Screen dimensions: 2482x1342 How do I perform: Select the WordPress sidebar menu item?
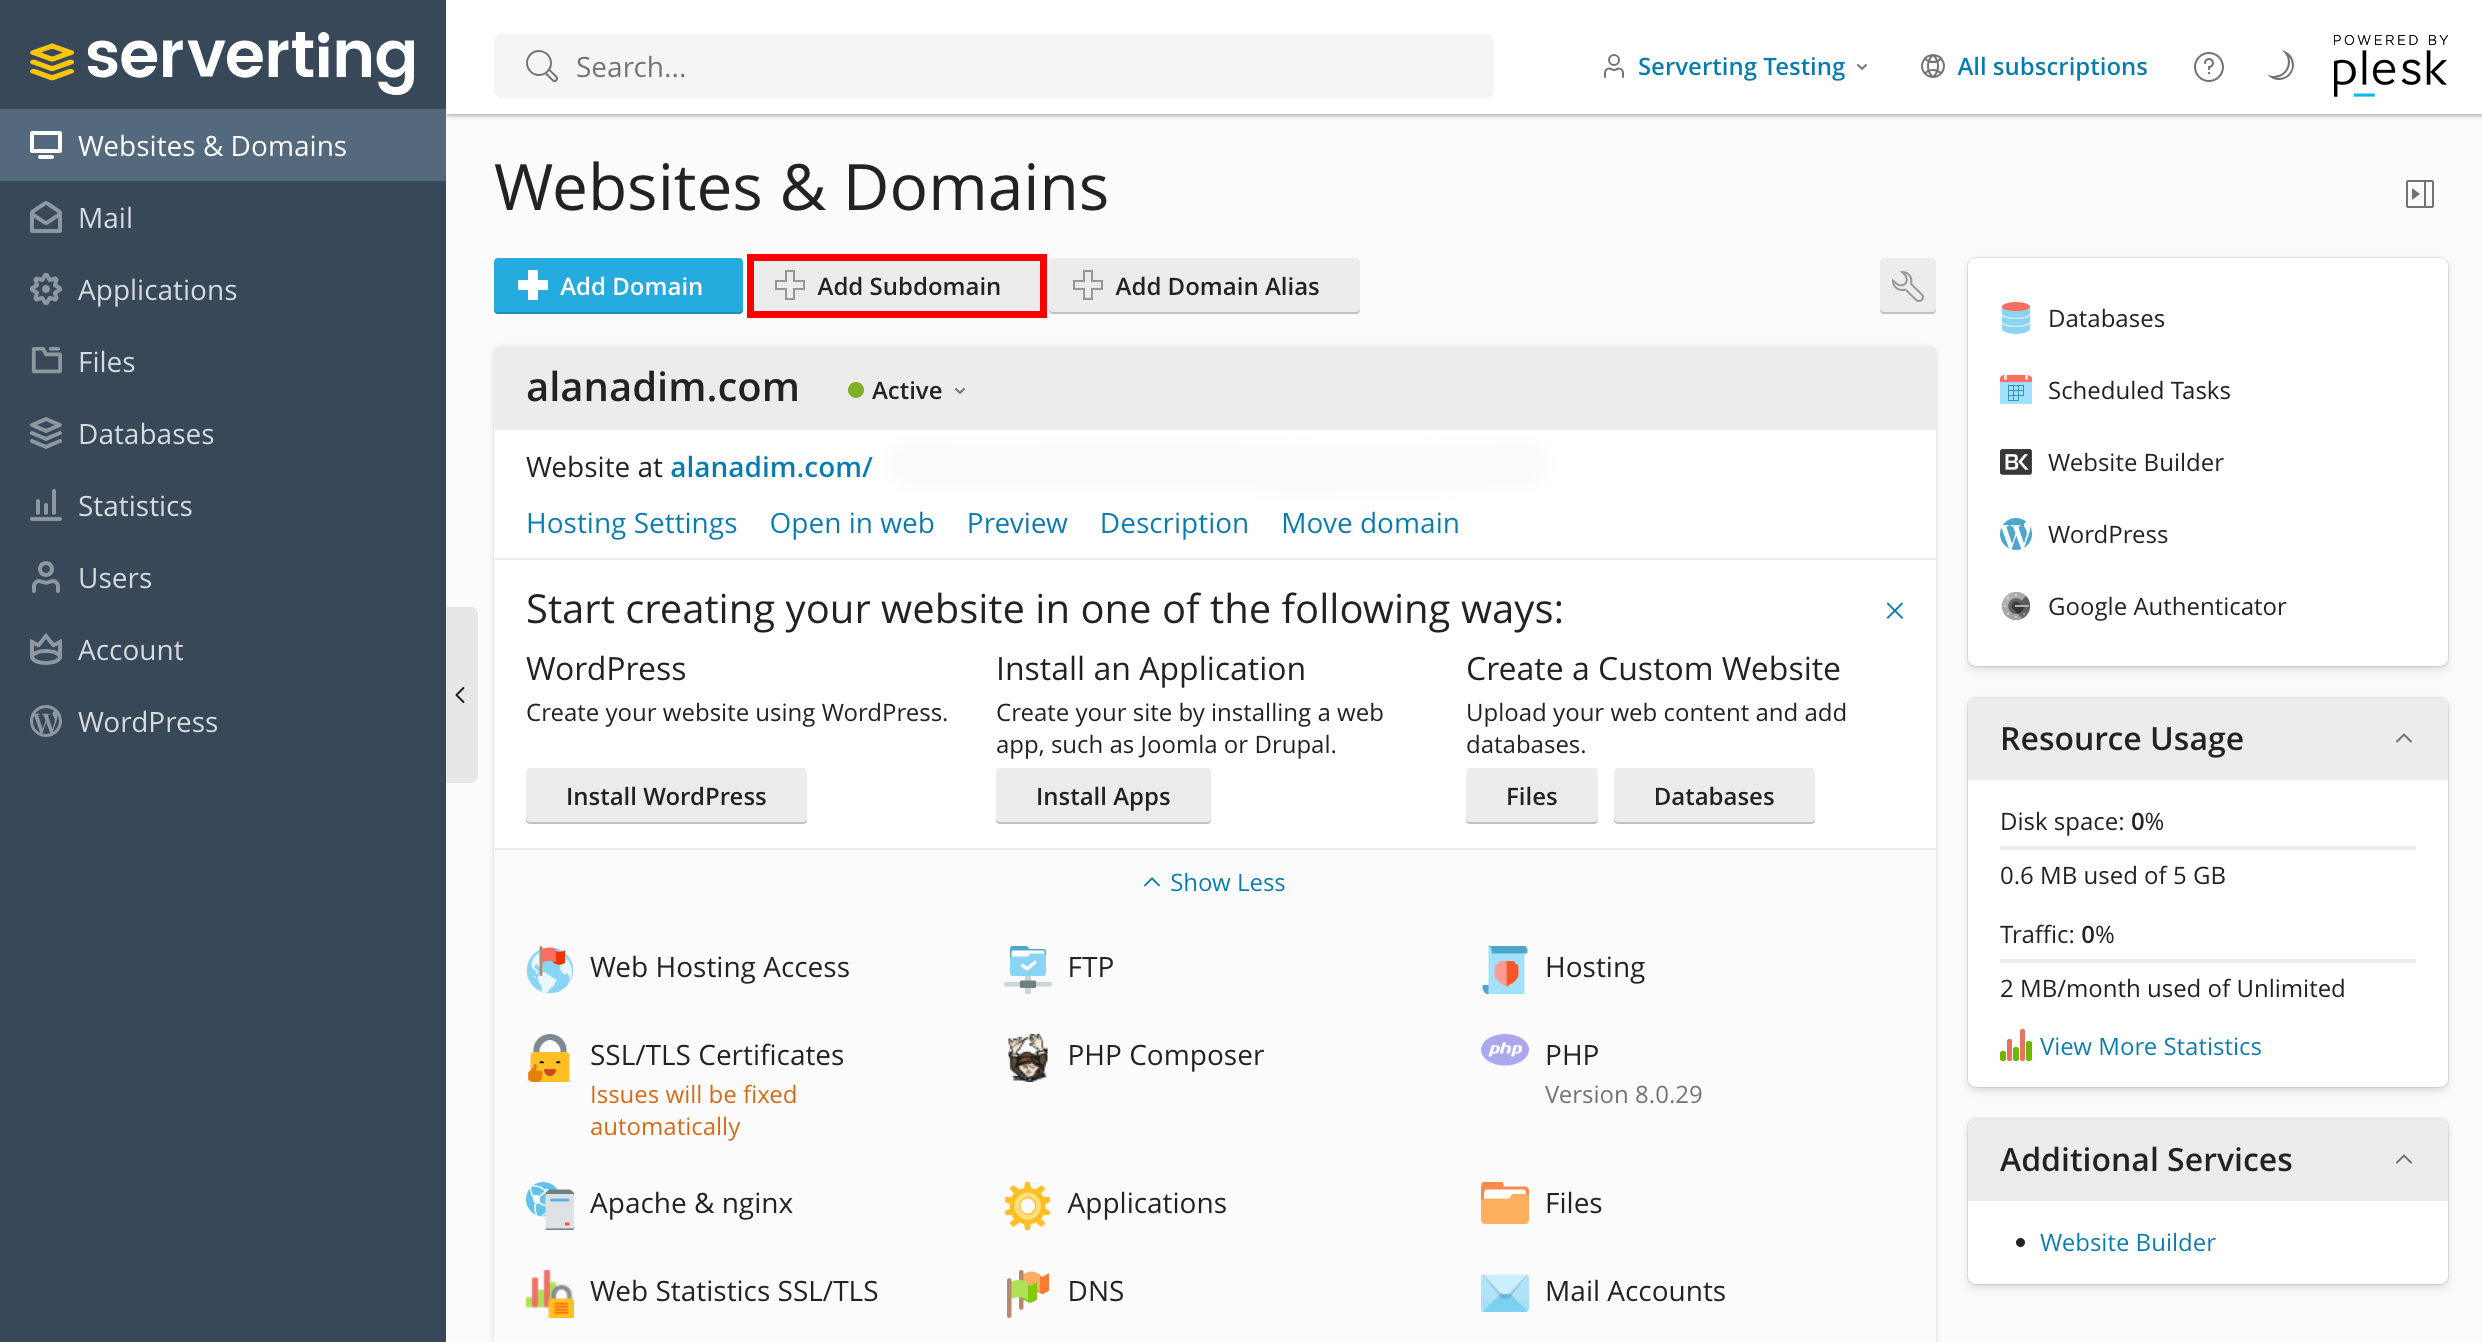click(x=147, y=721)
